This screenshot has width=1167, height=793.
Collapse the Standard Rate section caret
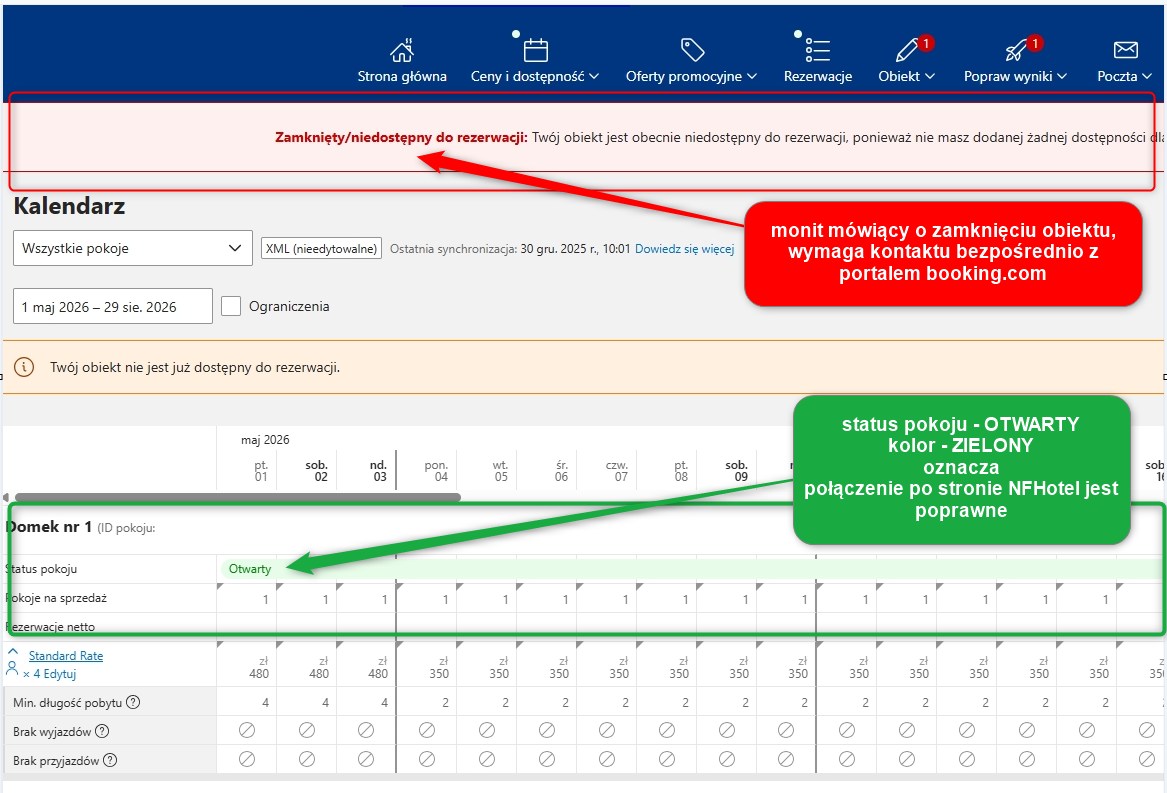pos(13,651)
